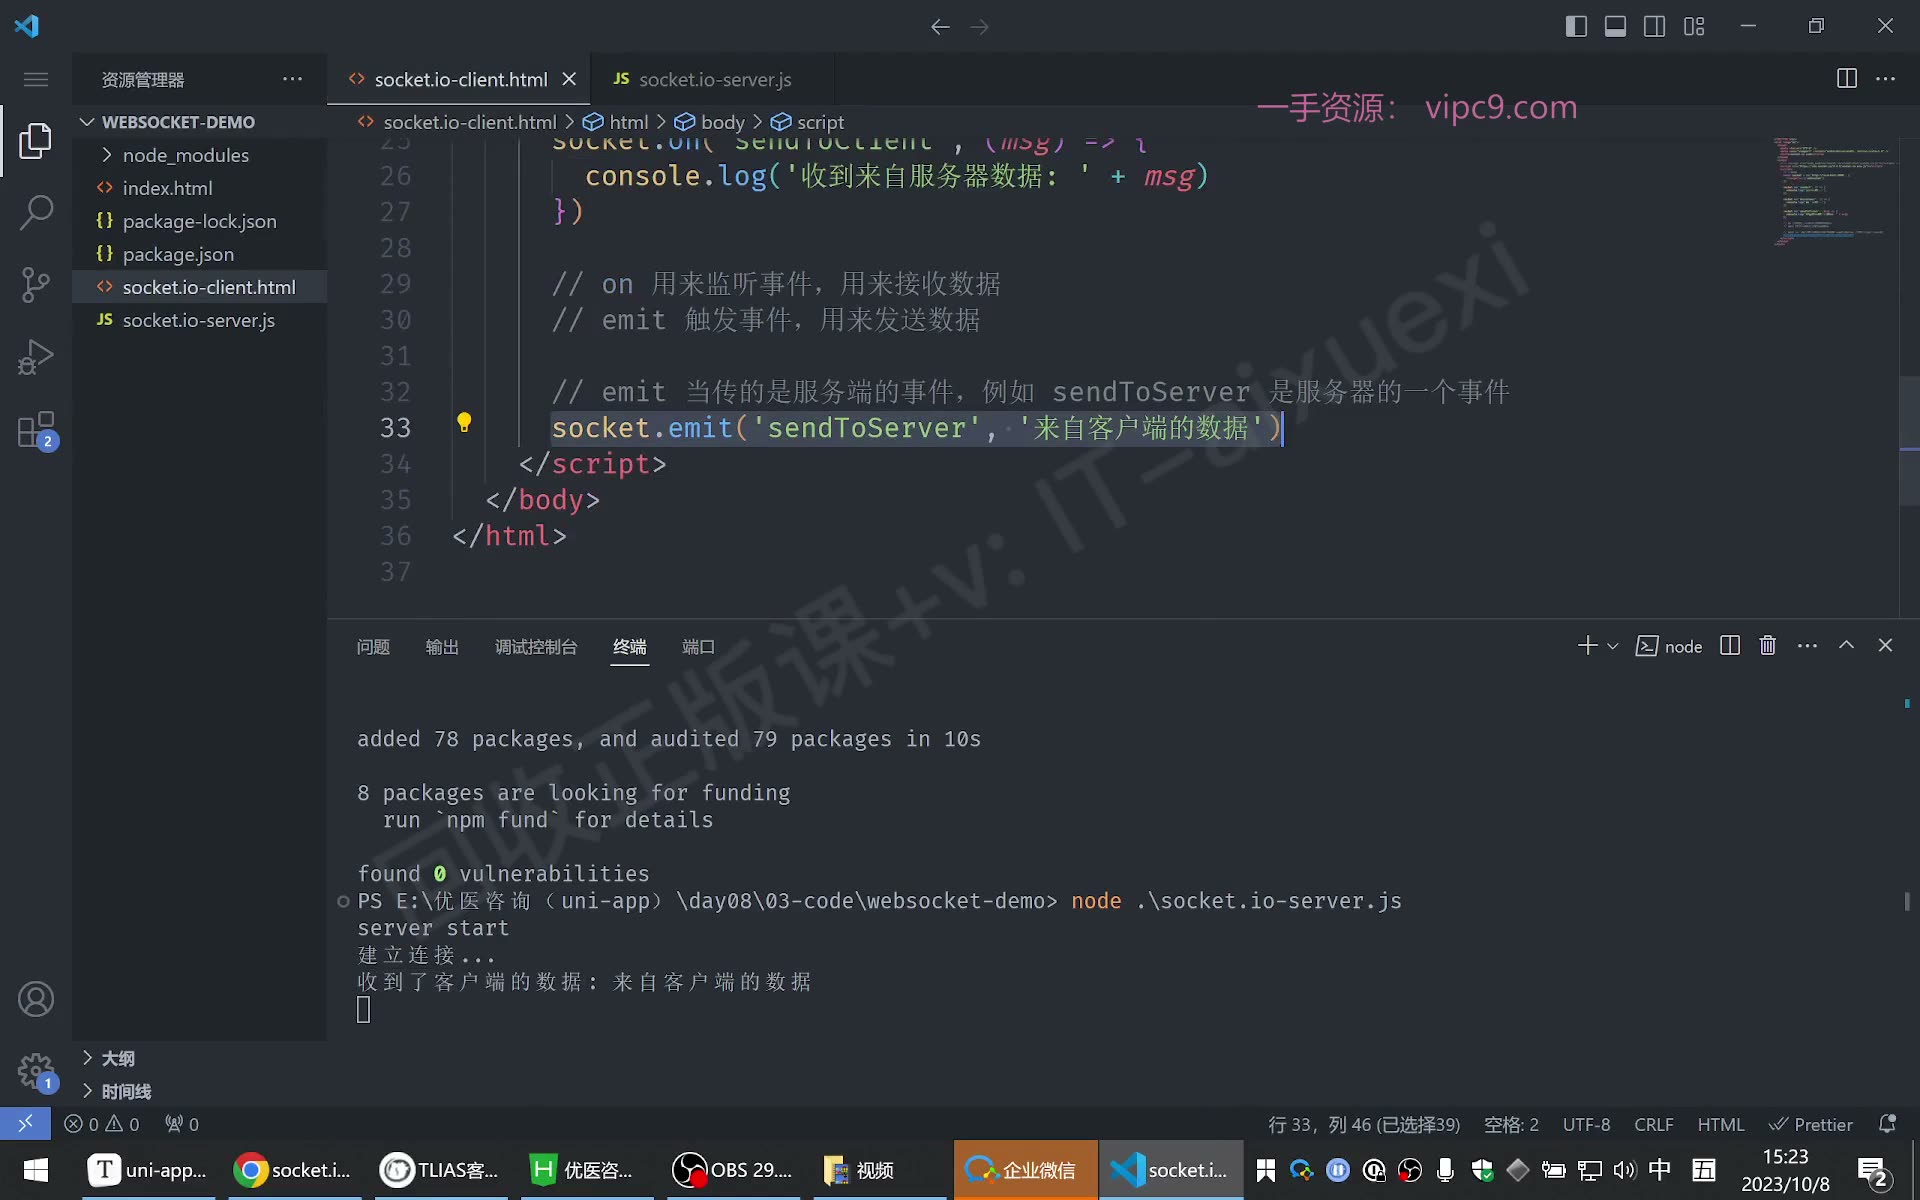This screenshot has height=1200, width=1920.
Task: Open the explorer views ellipsis menu
Action: pyautogui.click(x=292, y=79)
